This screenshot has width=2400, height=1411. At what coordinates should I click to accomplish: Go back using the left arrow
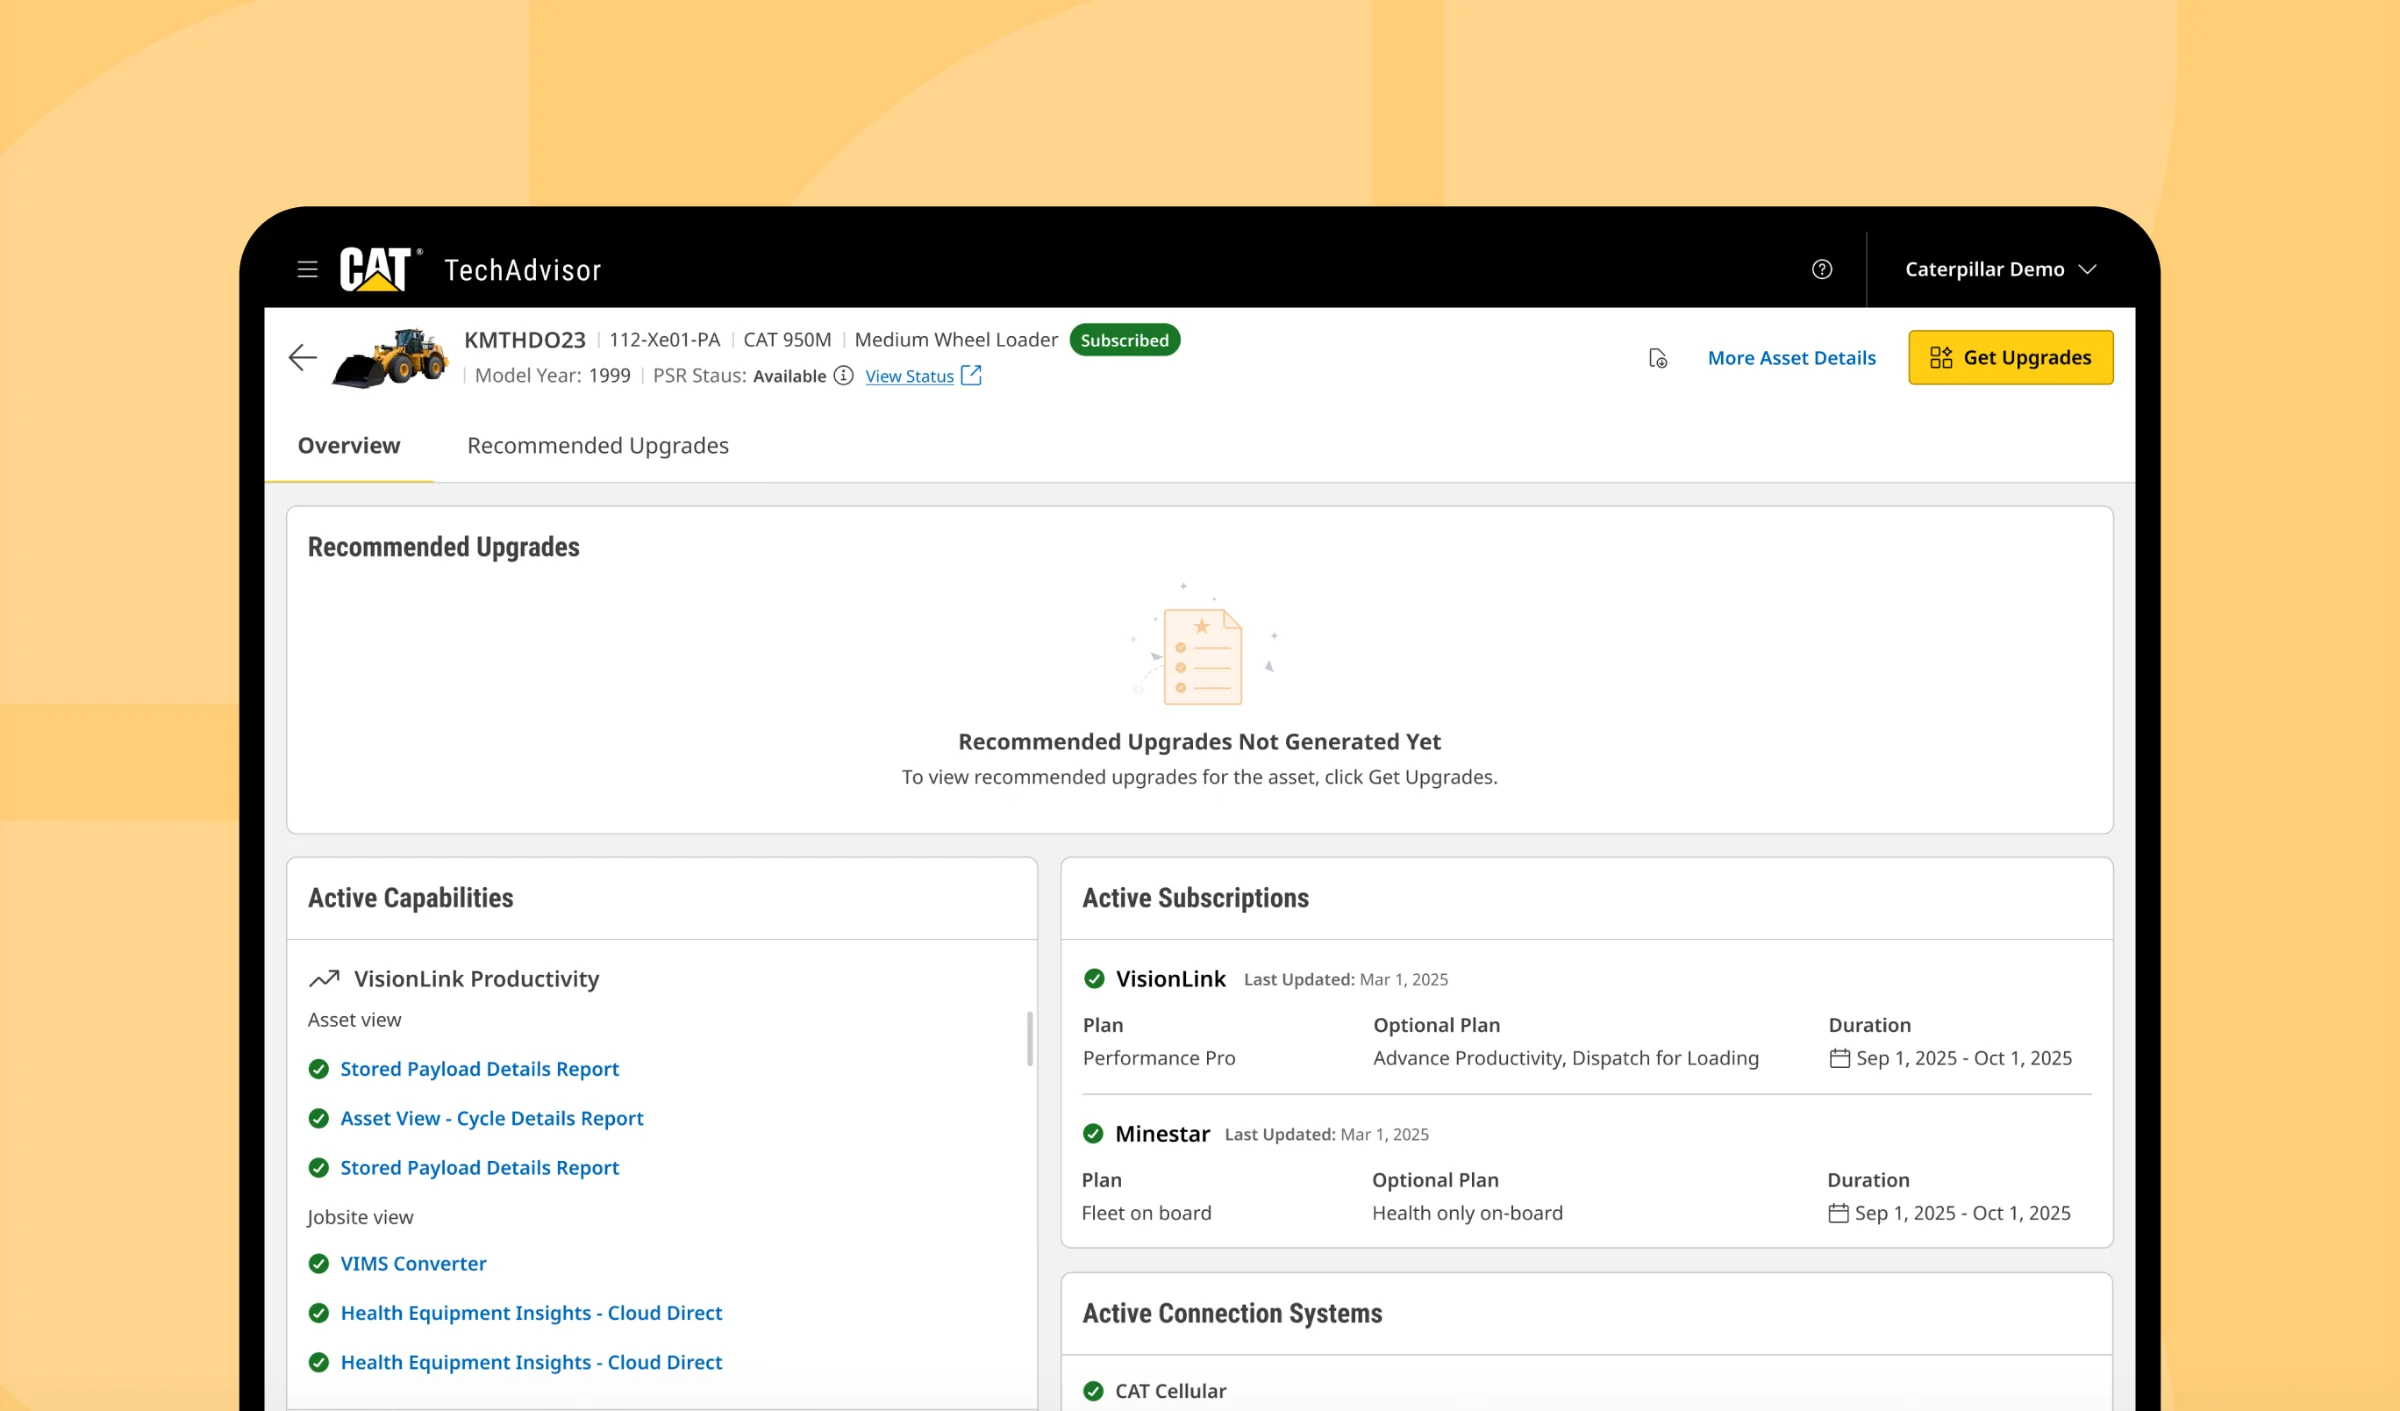tap(302, 357)
